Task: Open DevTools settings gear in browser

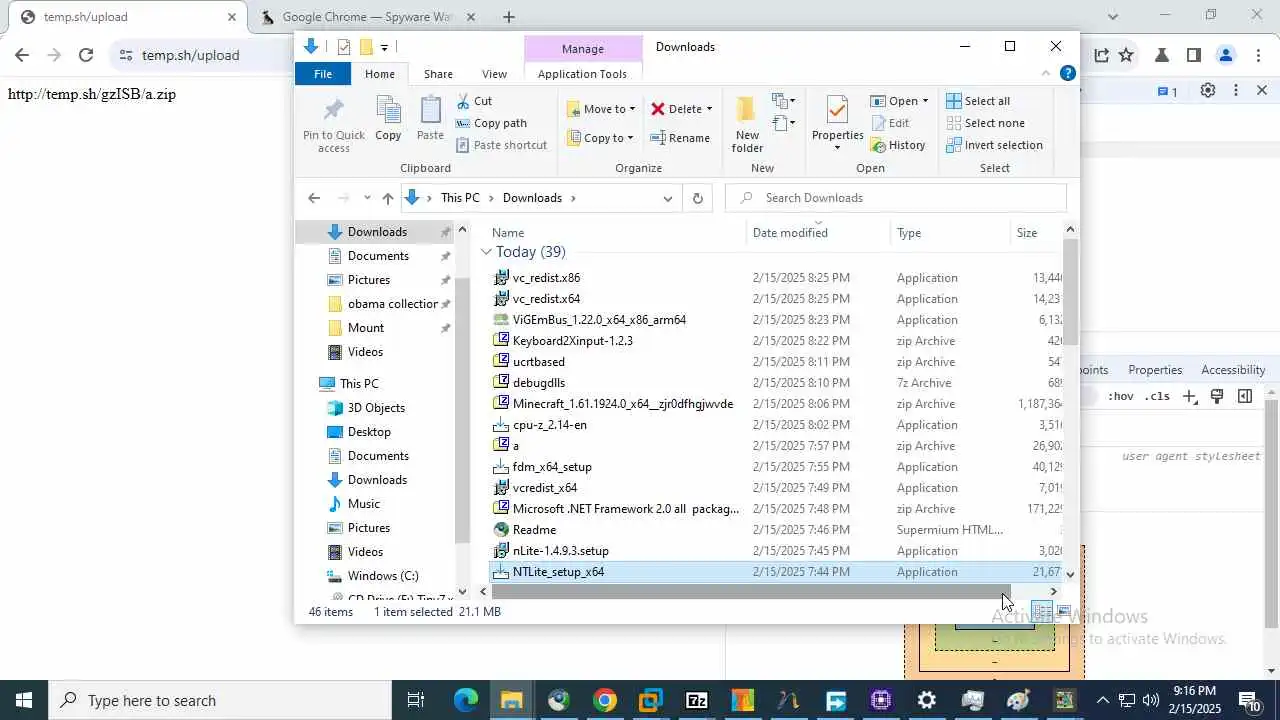Action: pos(1208,90)
